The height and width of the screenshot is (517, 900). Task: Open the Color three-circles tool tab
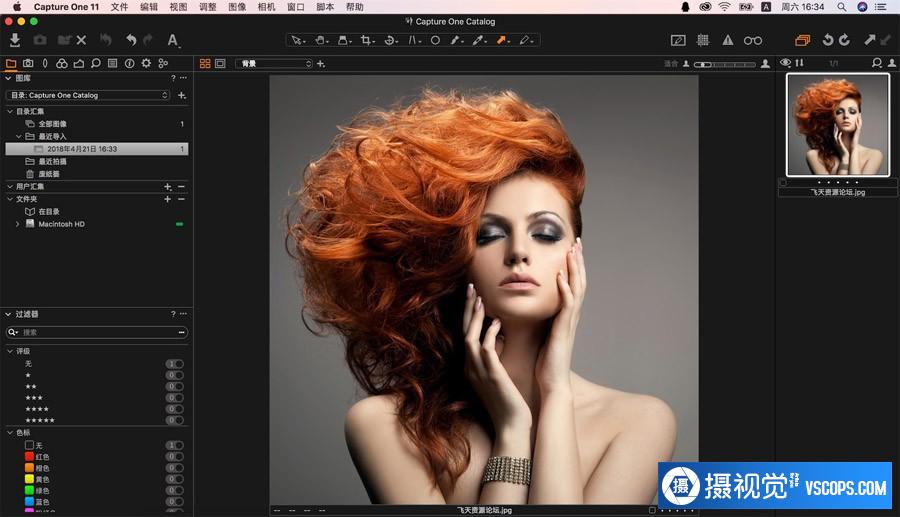(61, 63)
